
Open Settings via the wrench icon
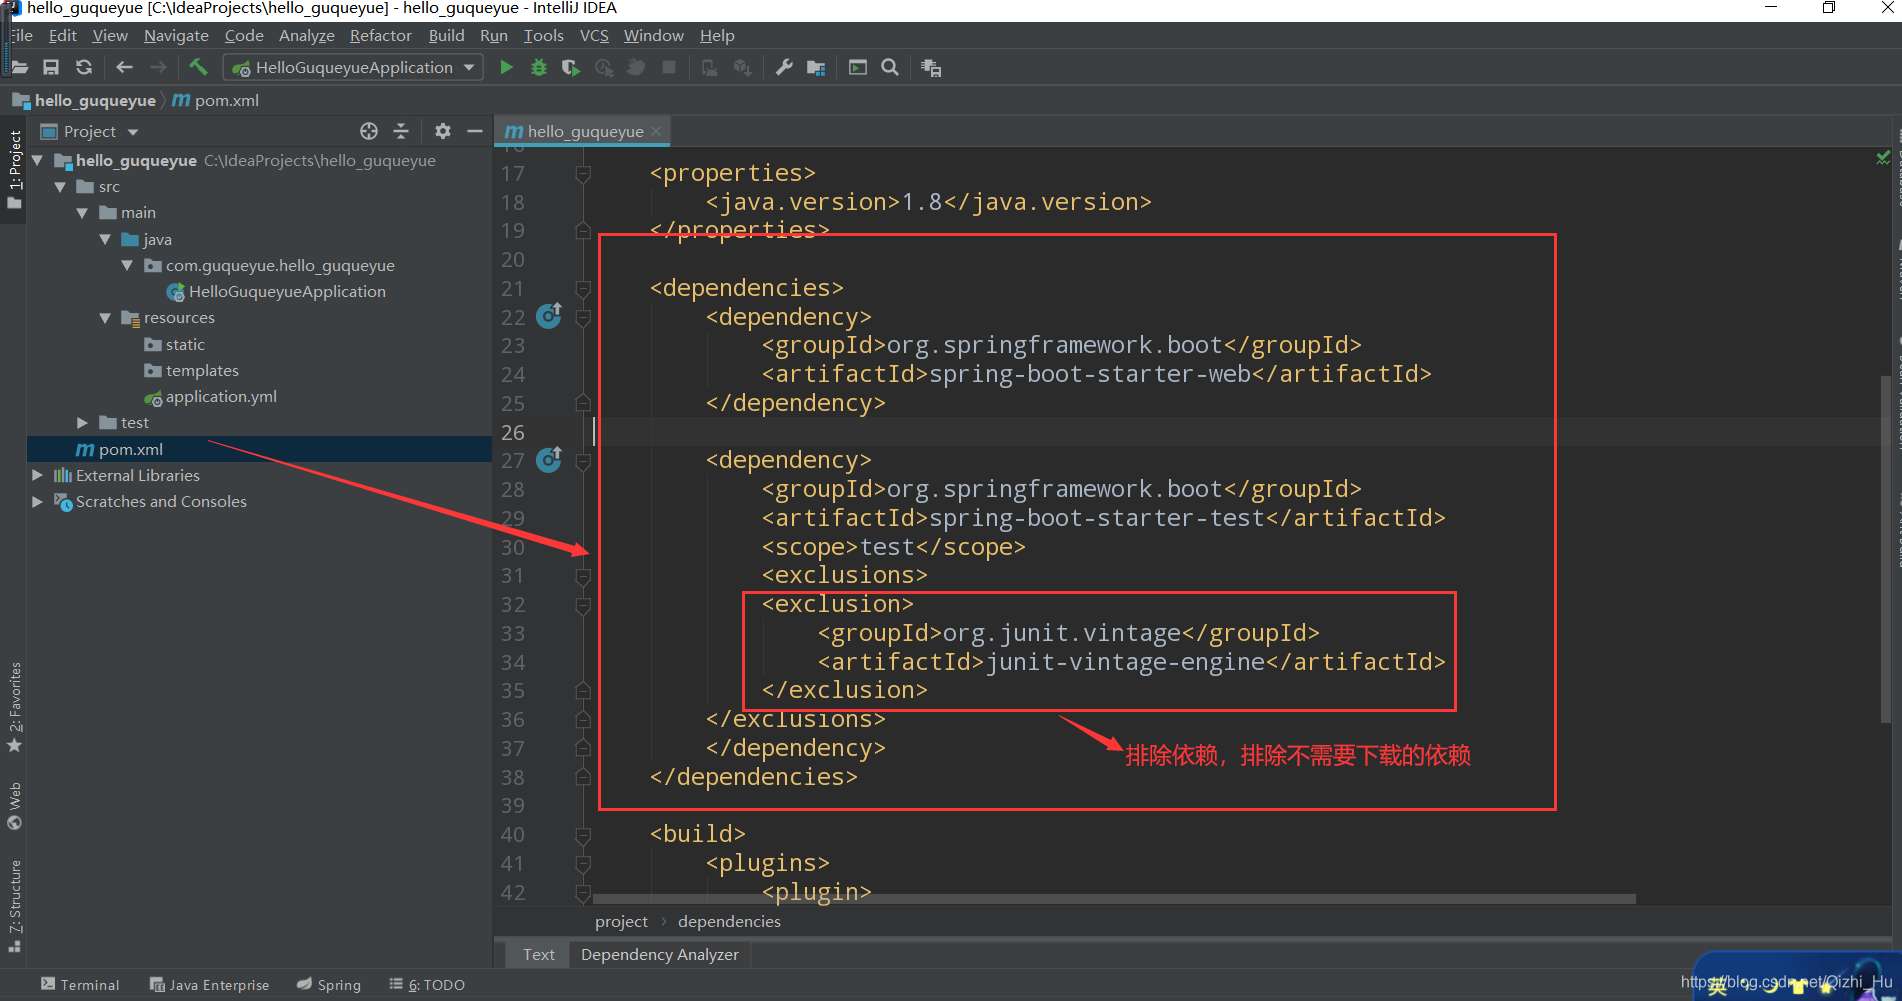click(x=784, y=67)
